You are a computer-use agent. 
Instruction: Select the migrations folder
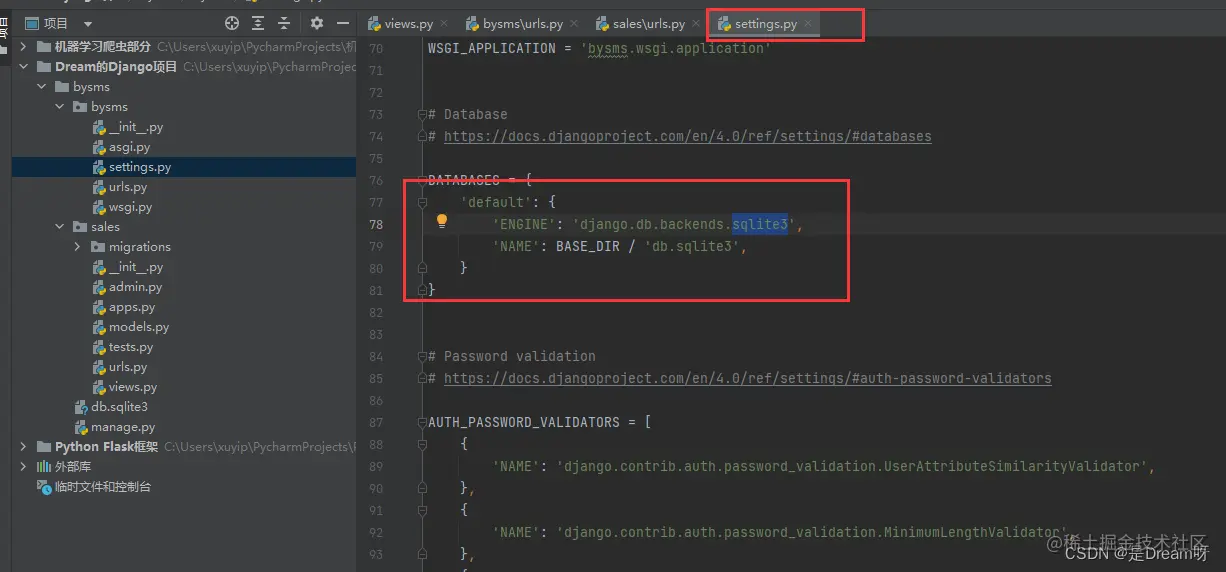(x=140, y=247)
